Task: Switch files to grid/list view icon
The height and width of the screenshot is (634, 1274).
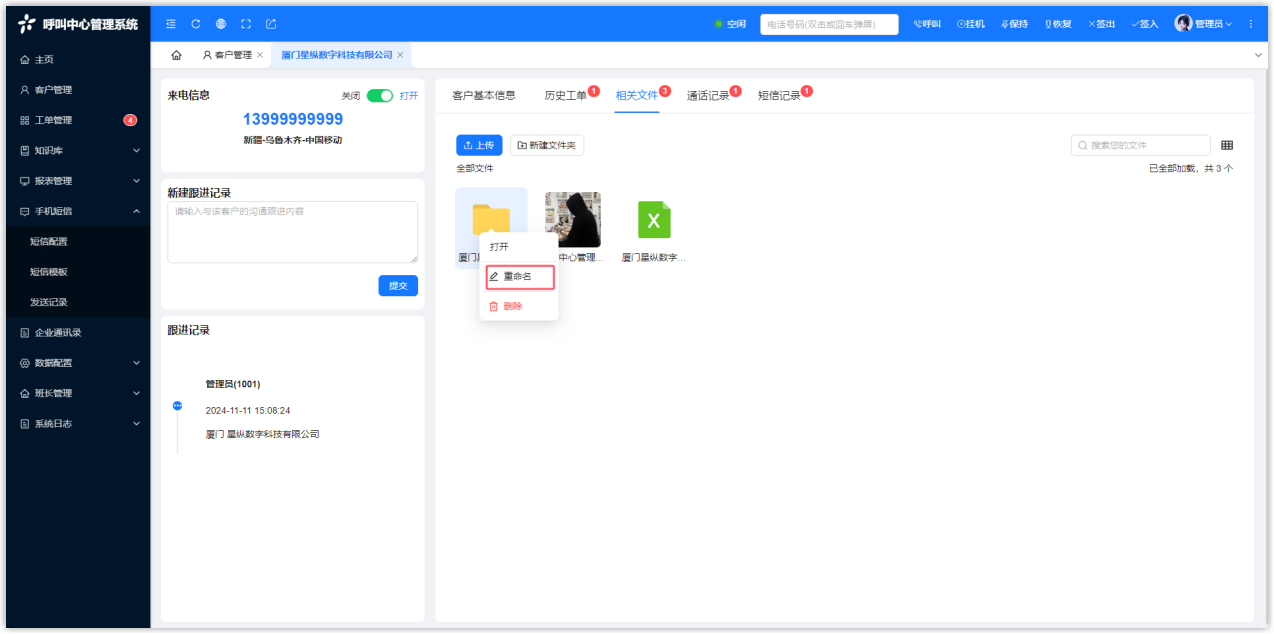Action: [1227, 146]
